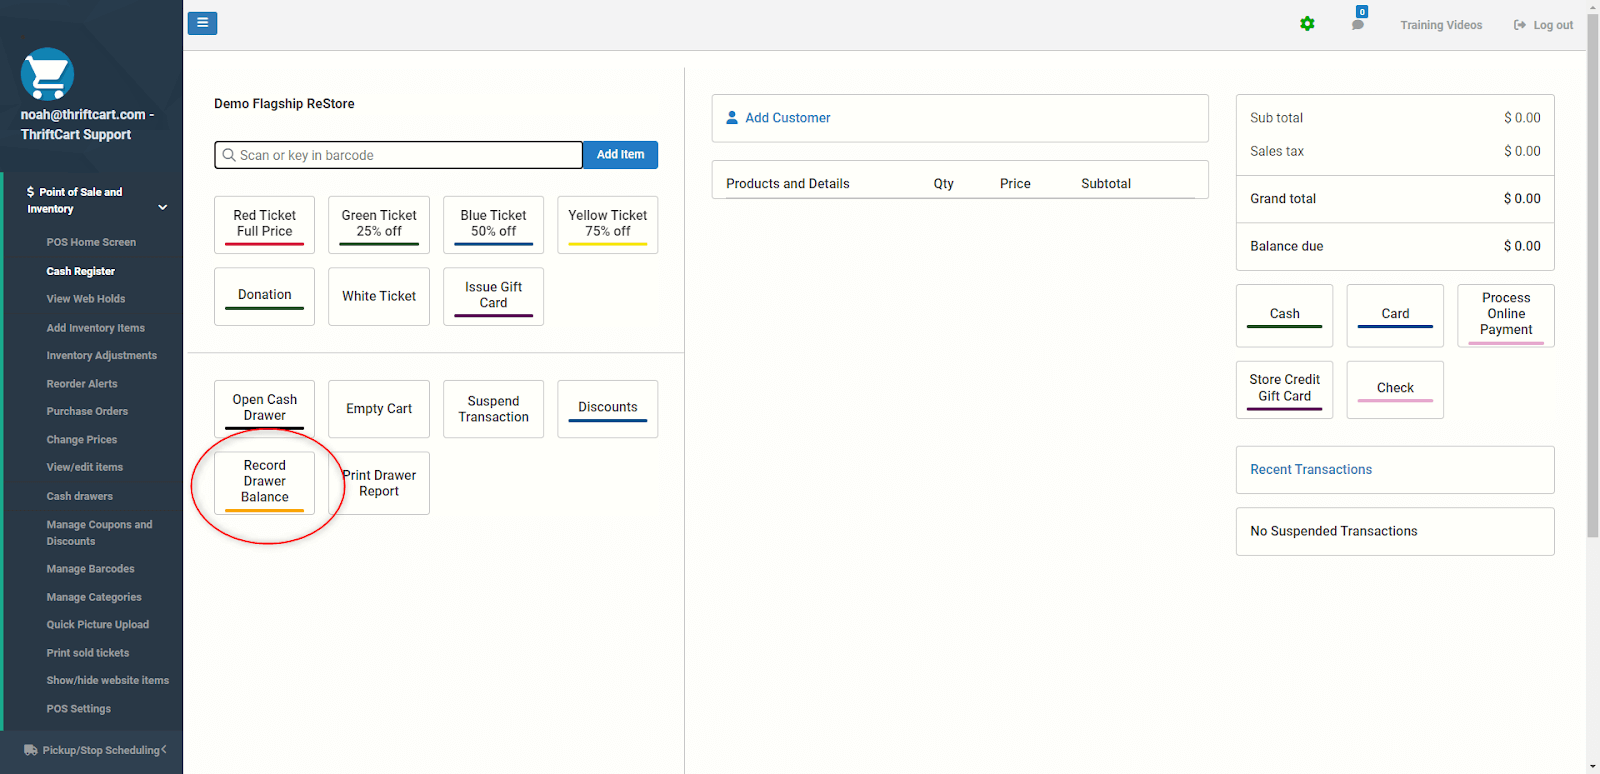Click the Add Customer person icon

[732, 117]
